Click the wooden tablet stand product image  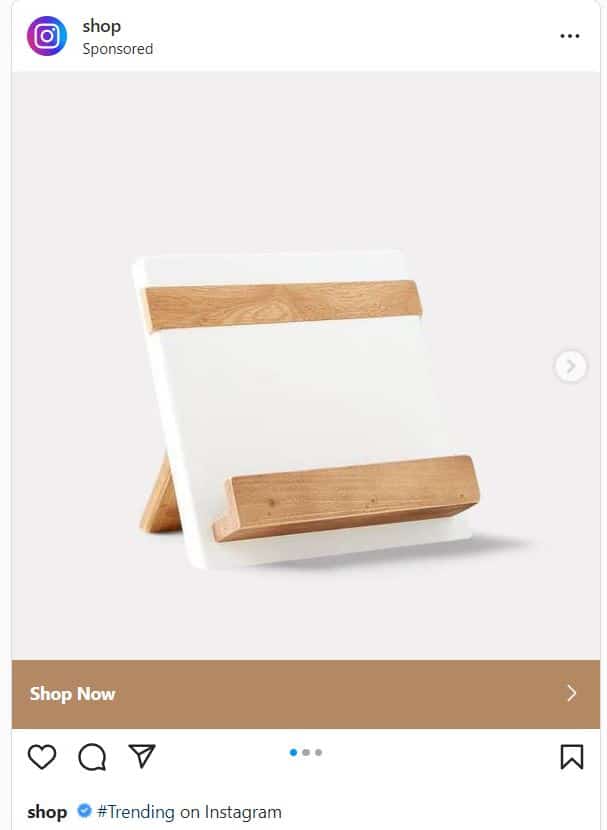click(306, 410)
